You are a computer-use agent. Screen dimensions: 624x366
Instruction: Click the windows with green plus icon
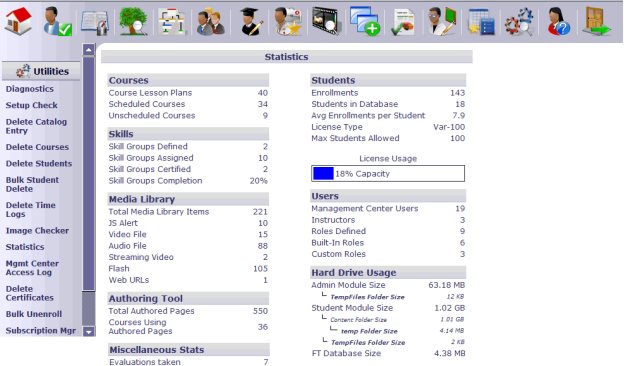(x=365, y=21)
